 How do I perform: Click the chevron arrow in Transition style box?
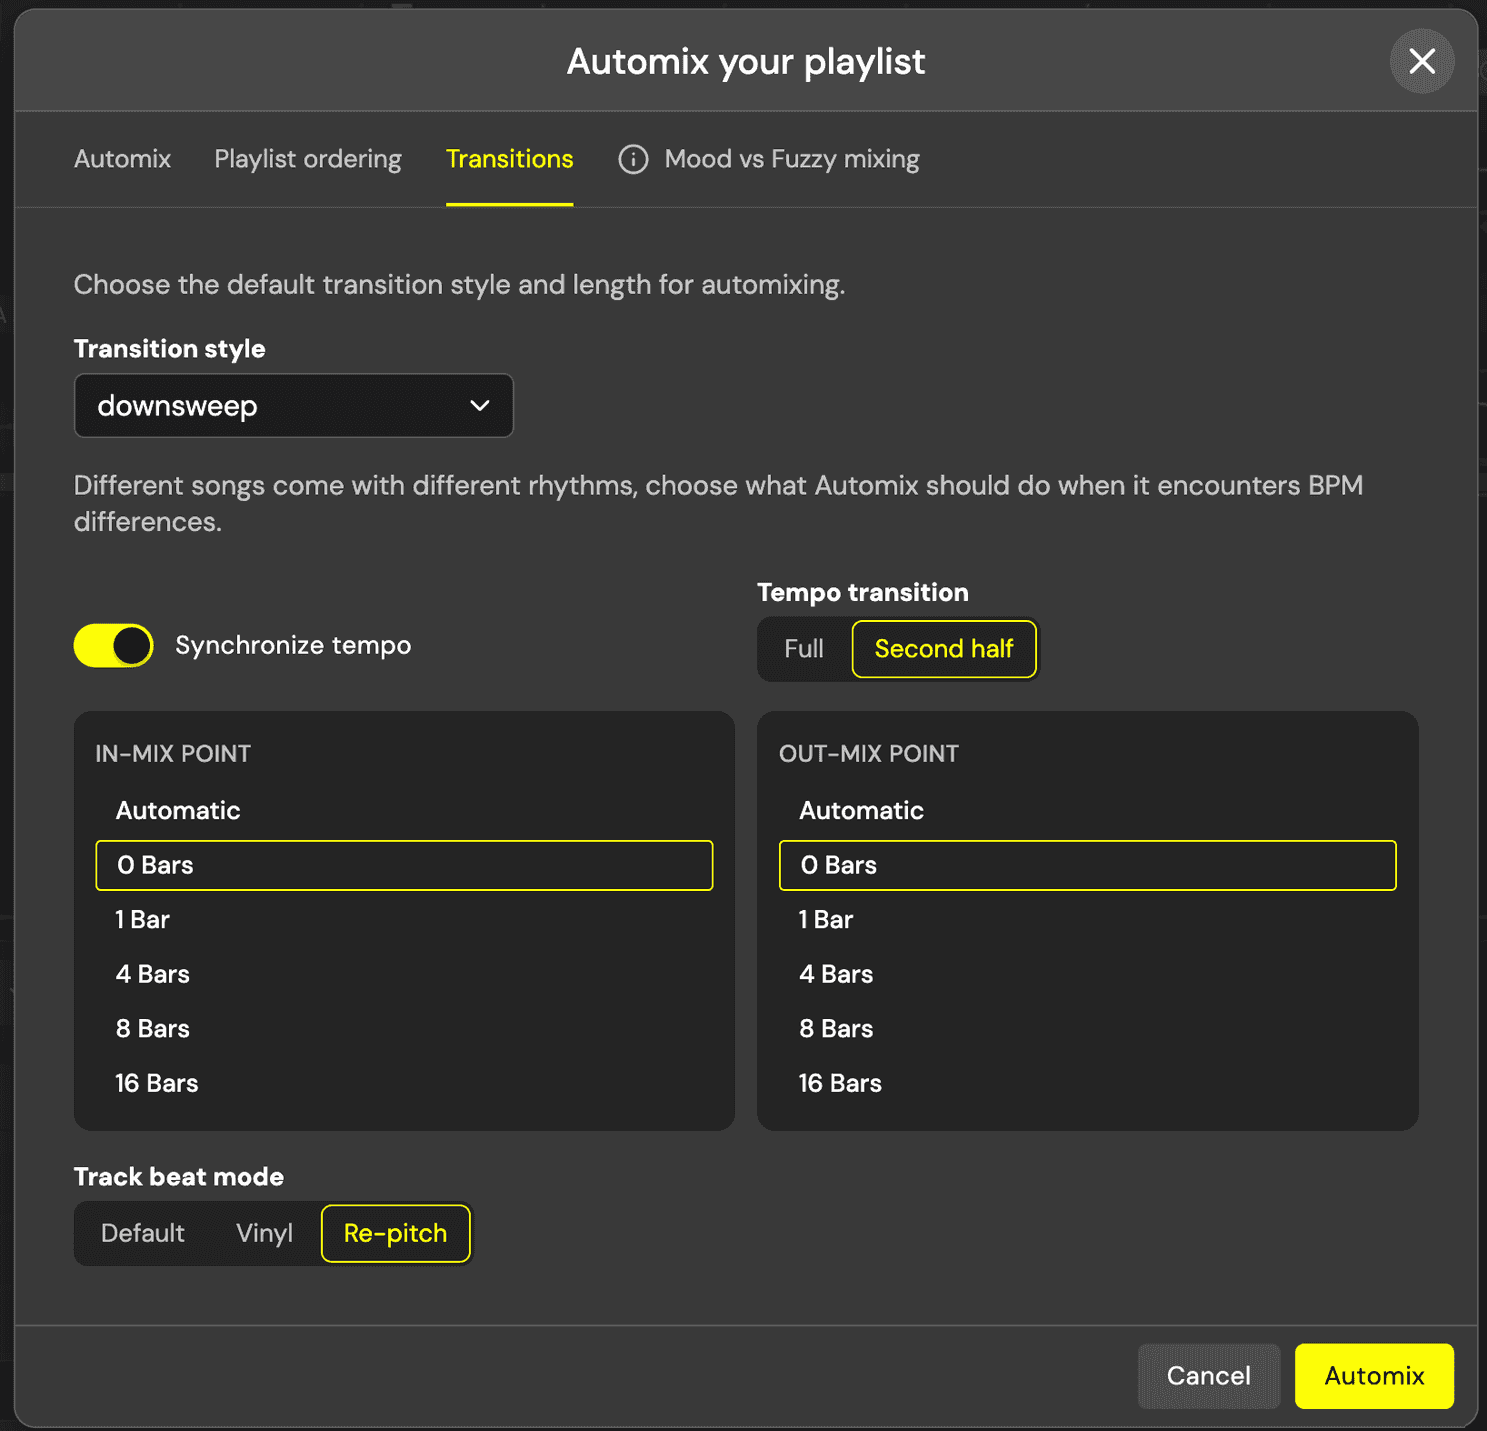pyautogui.click(x=480, y=406)
